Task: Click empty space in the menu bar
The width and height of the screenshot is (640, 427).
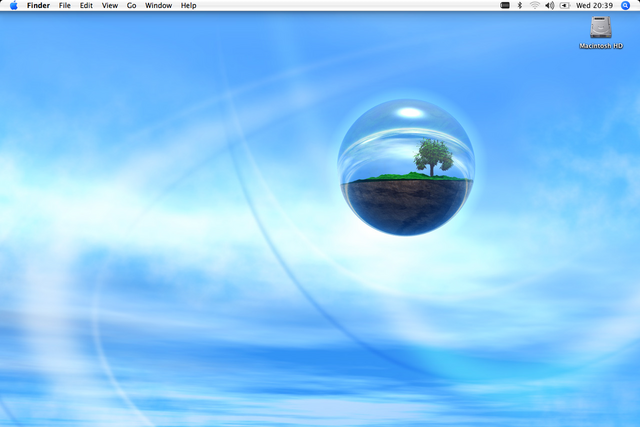Action: 350,6
